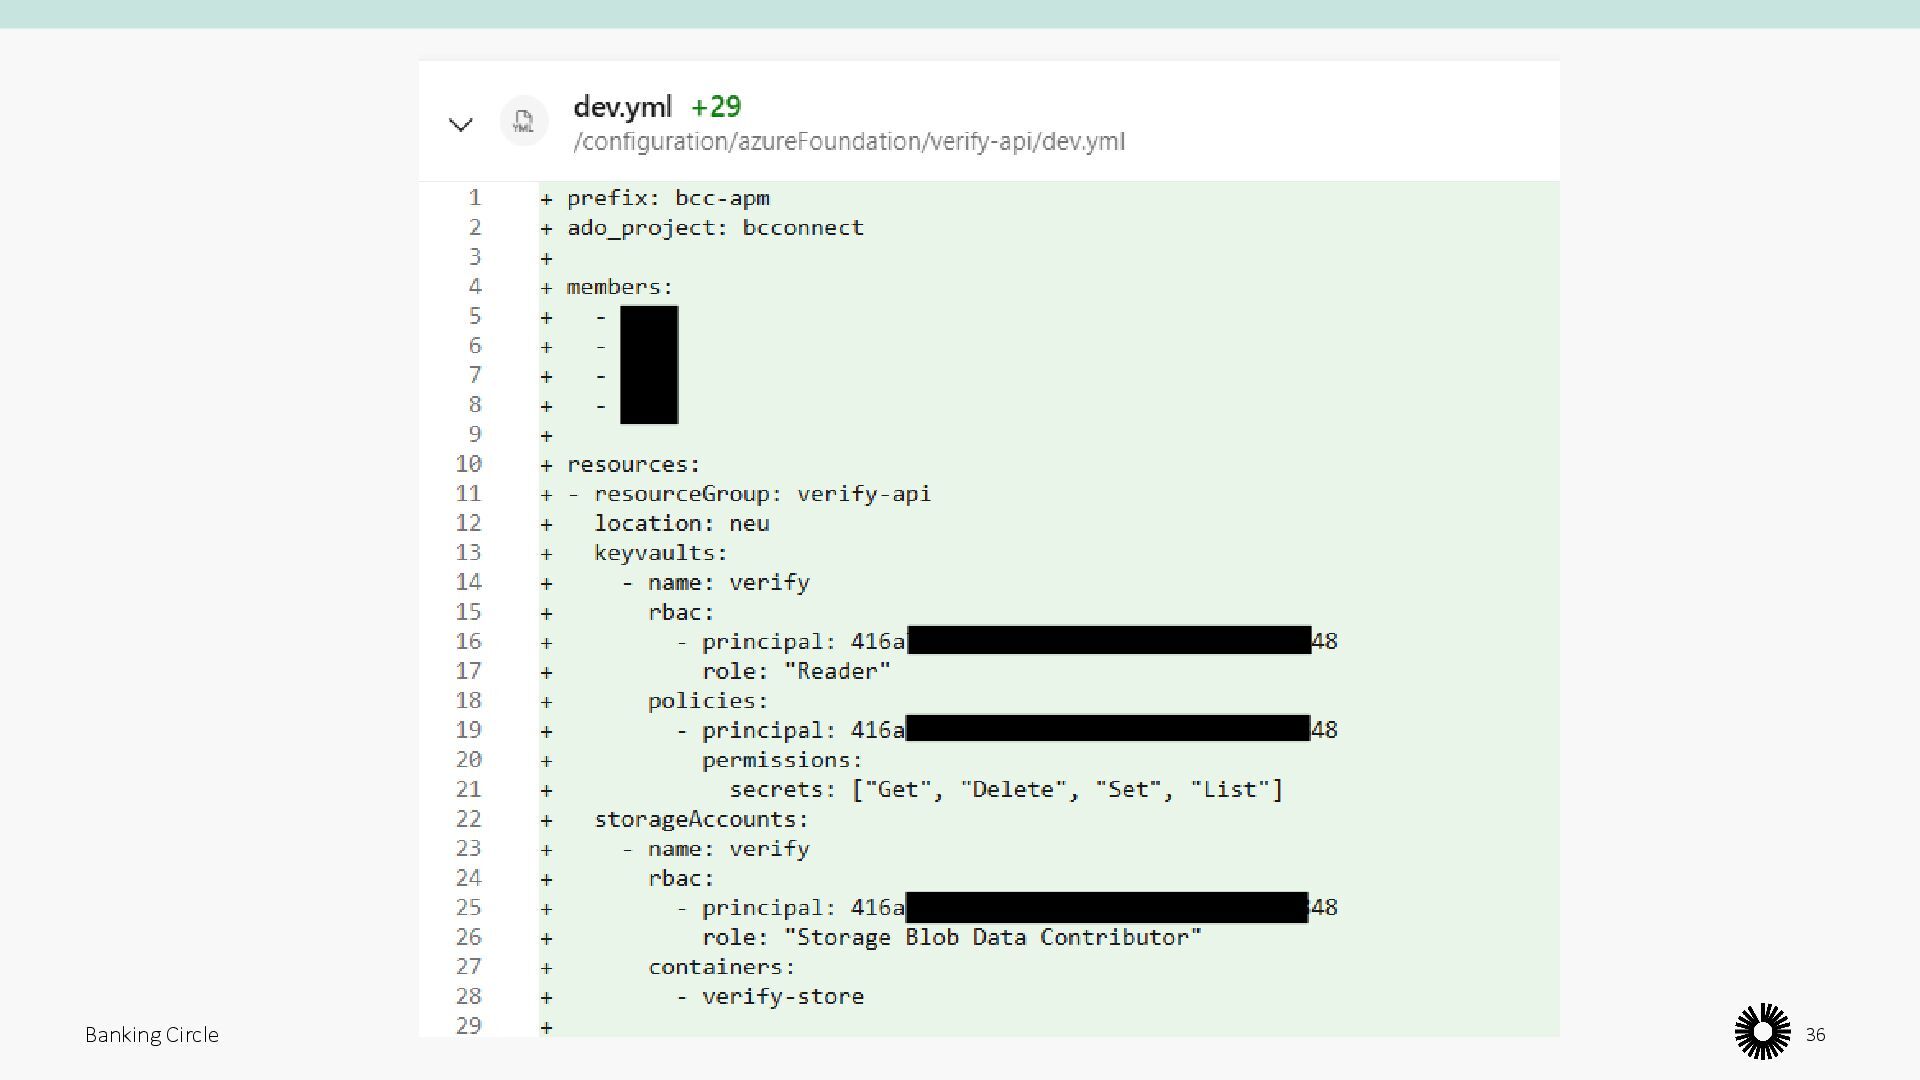Screen dimensions: 1920x1080
Task: Click the YML file type icon
Action: pyautogui.click(x=523, y=122)
